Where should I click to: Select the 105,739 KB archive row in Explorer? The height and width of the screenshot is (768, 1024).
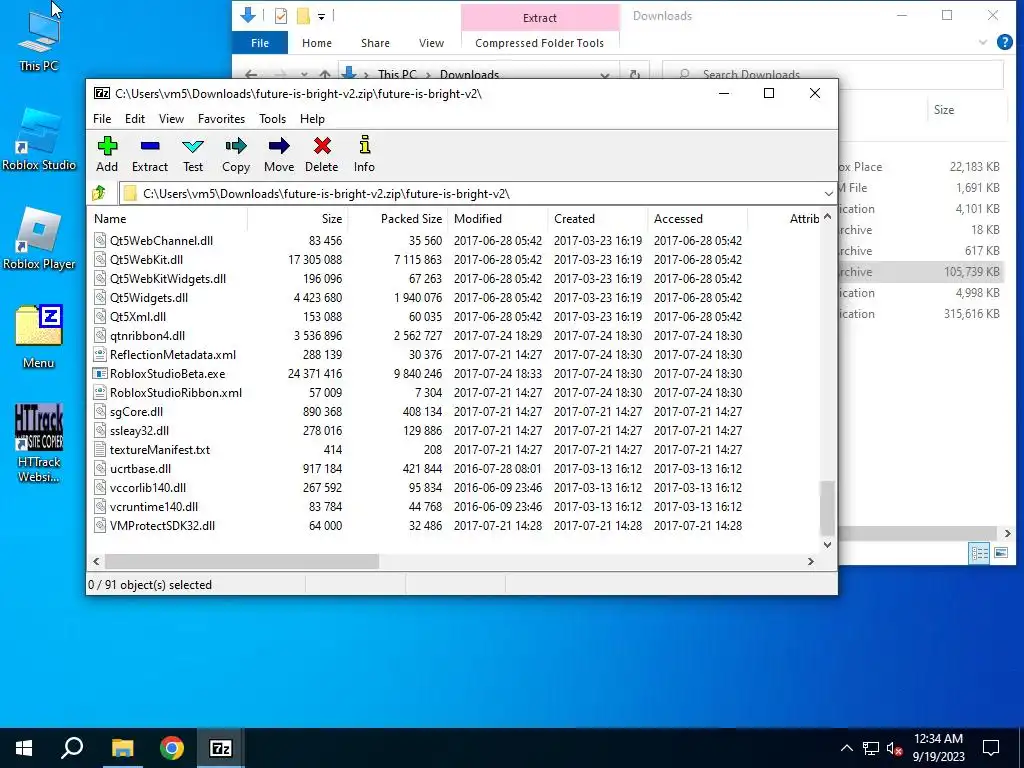point(921,272)
